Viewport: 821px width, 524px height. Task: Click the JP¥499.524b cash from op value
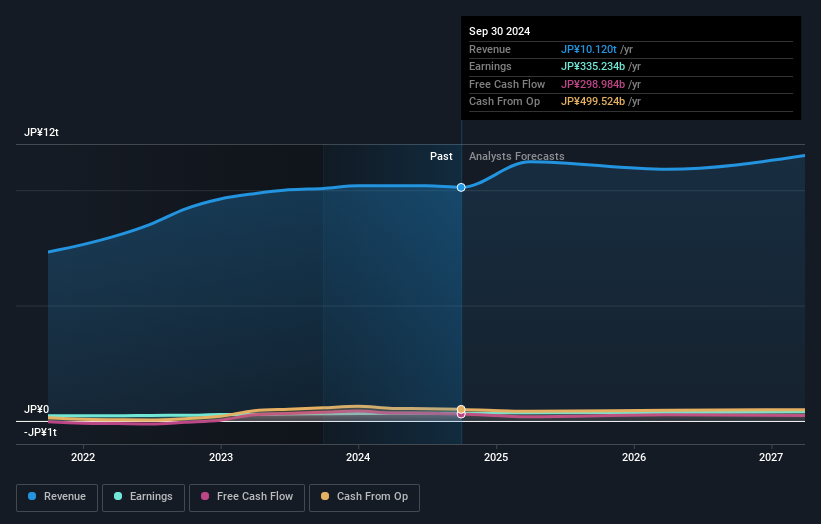coord(593,102)
